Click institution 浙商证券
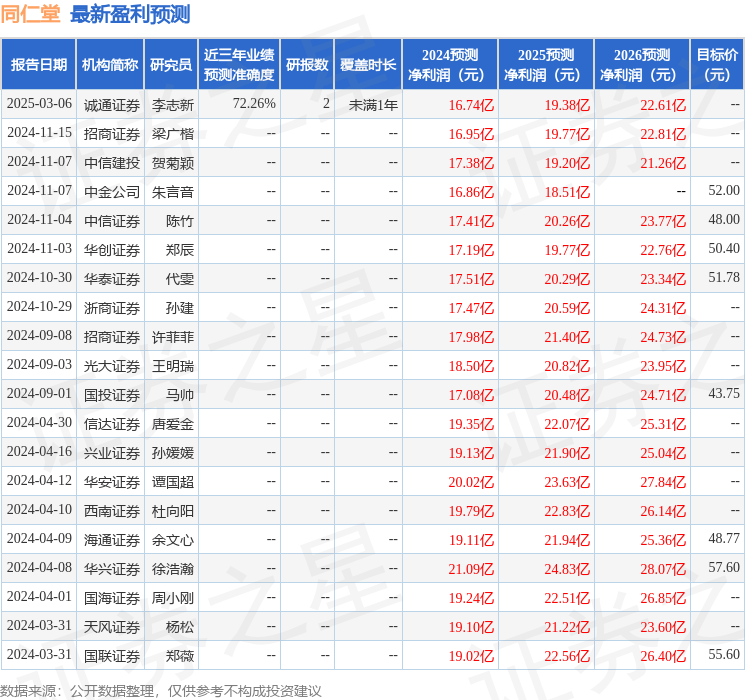Image resolution: width=745 pixels, height=700 pixels. [x=112, y=308]
